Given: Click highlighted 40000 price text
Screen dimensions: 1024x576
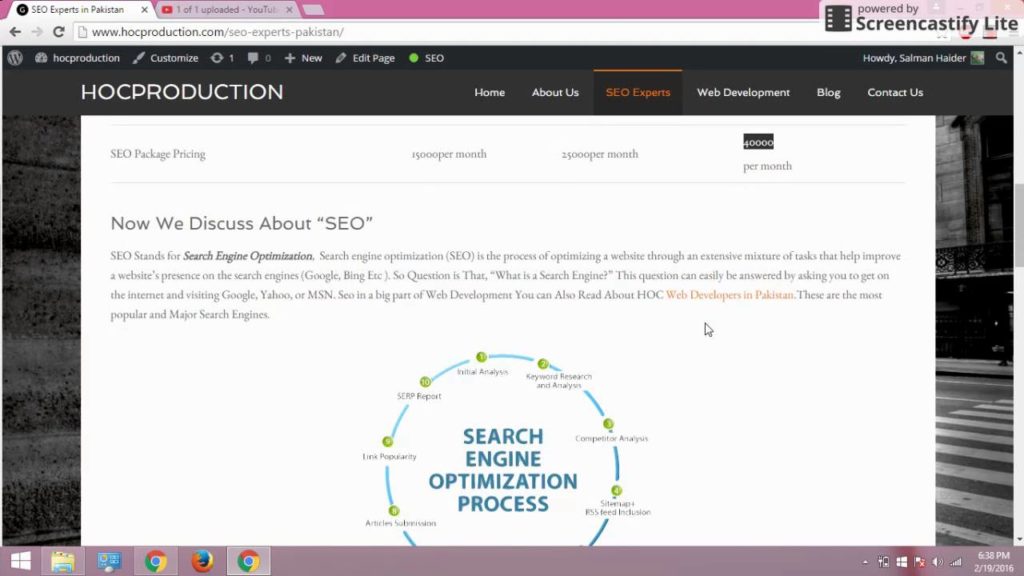Looking at the screenshot, I should (758, 142).
